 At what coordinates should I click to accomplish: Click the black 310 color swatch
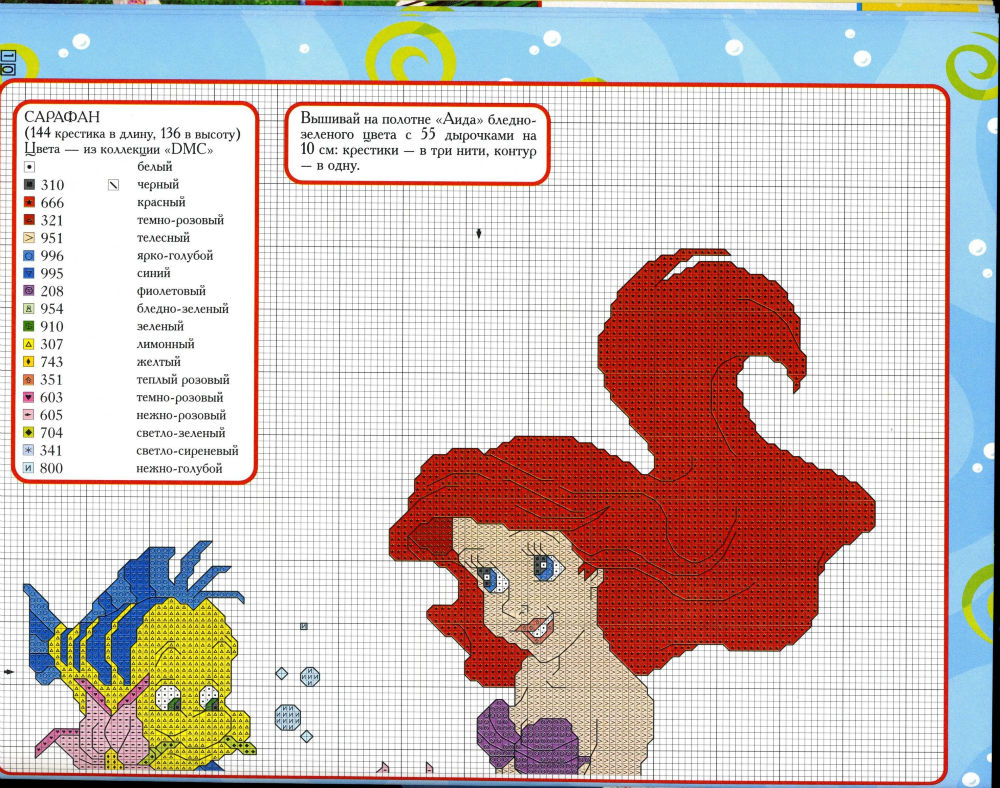(x=30, y=185)
